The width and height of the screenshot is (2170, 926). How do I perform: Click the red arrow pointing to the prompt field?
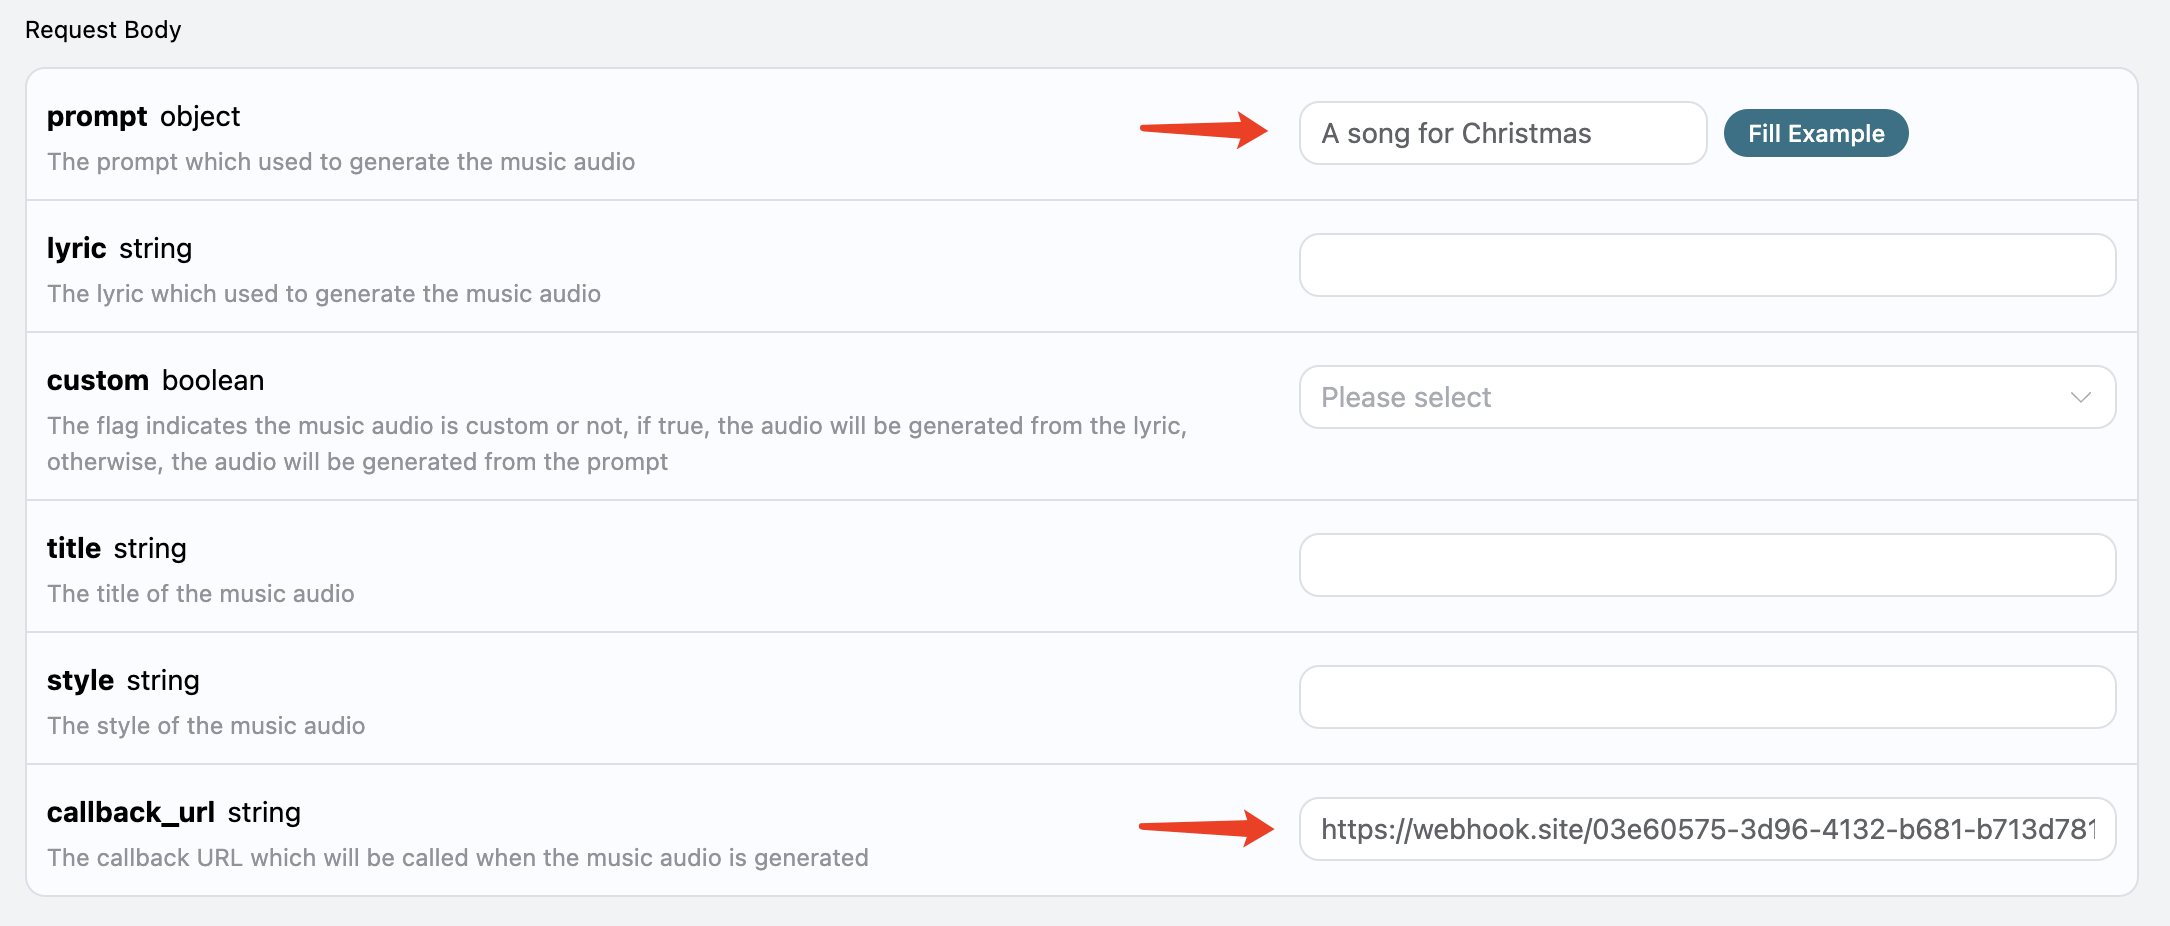coord(1204,130)
